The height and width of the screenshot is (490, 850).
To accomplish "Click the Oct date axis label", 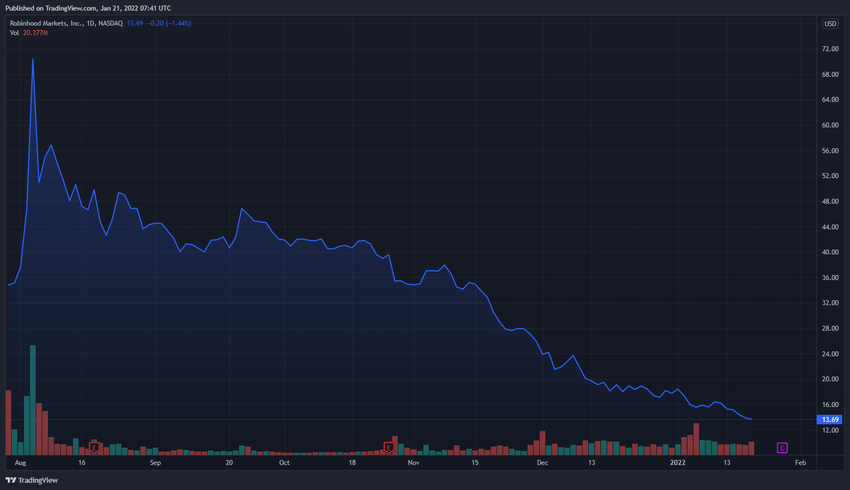I will pyautogui.click(x=284, y=463).
